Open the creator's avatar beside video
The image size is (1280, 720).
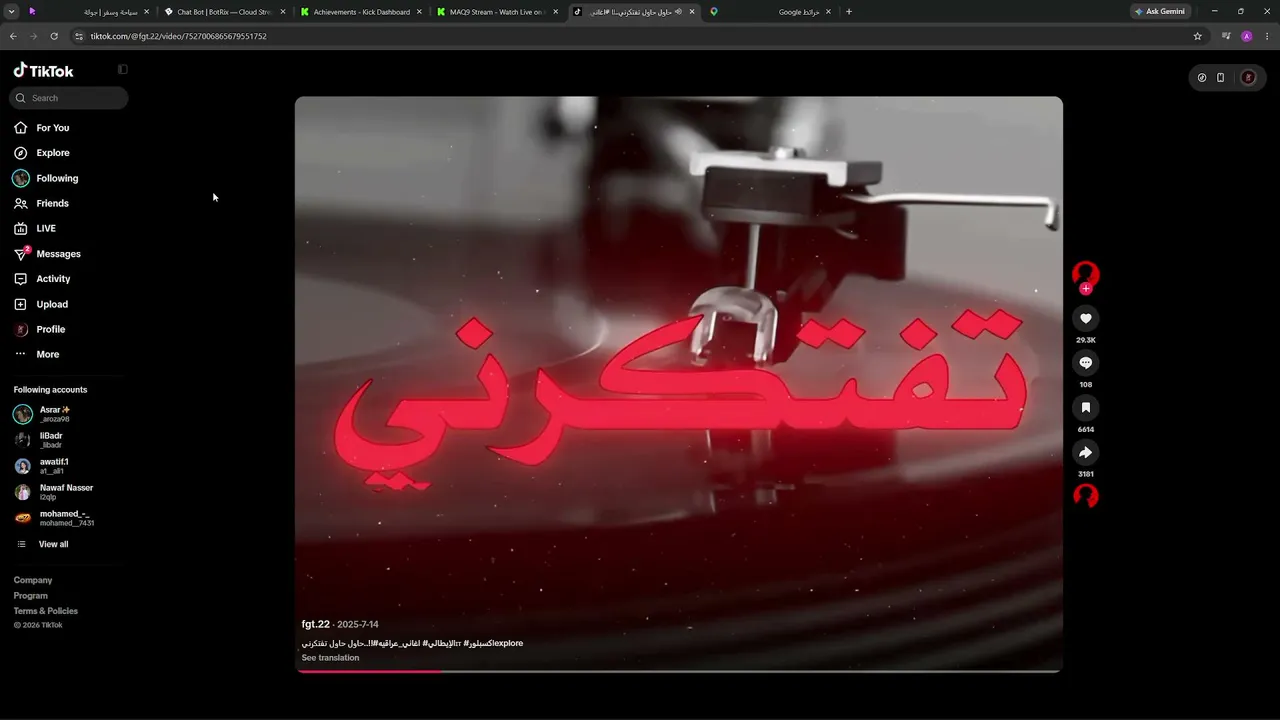pyautogui.click(x=1086, y=273)
